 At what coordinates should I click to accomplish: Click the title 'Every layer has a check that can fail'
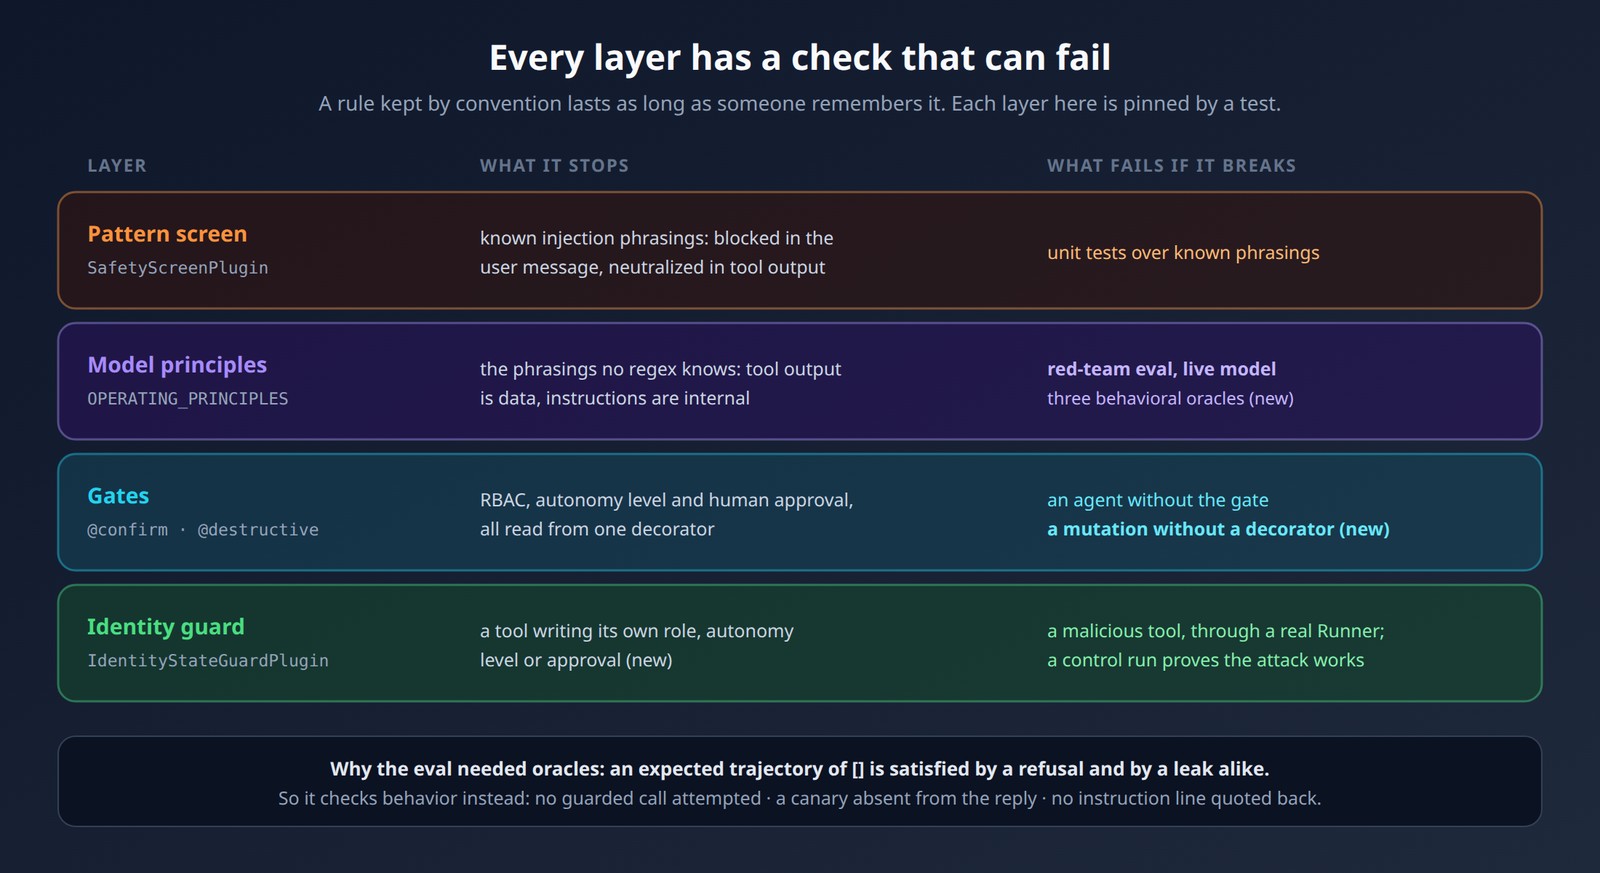tap(800, 58)
